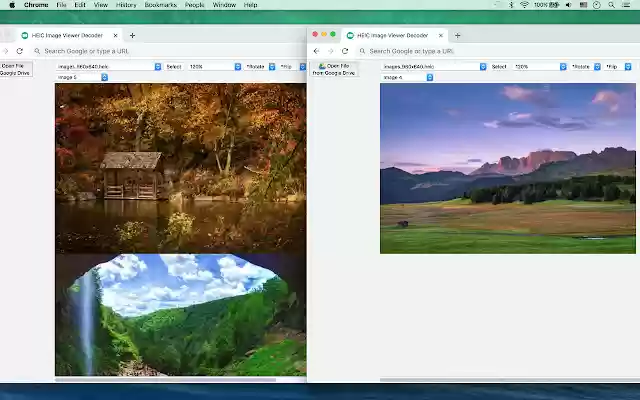Screen dimensions: 640x400
Task: Click the HEIC favicon on left window tab
Action: click(24, 36)
